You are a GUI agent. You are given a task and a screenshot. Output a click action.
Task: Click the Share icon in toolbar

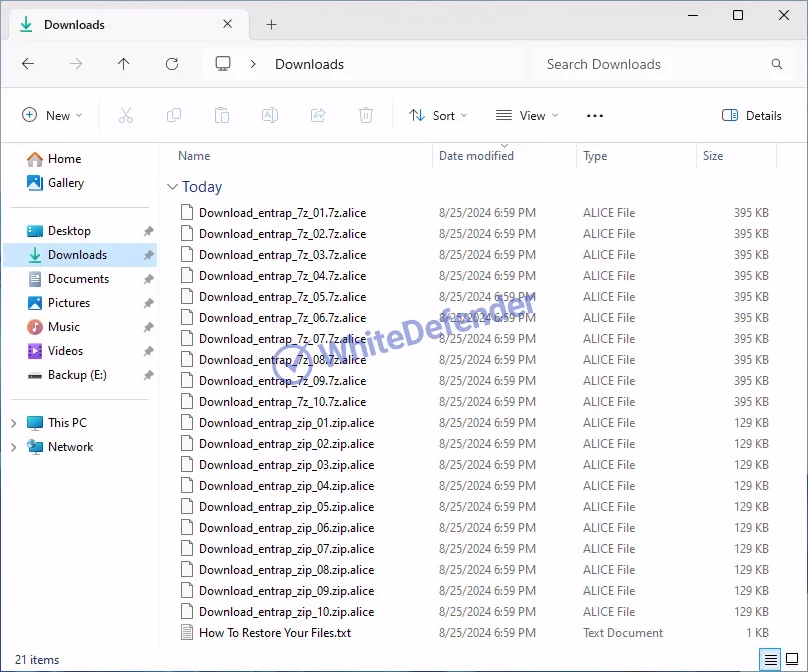click(x=318, y=116)
